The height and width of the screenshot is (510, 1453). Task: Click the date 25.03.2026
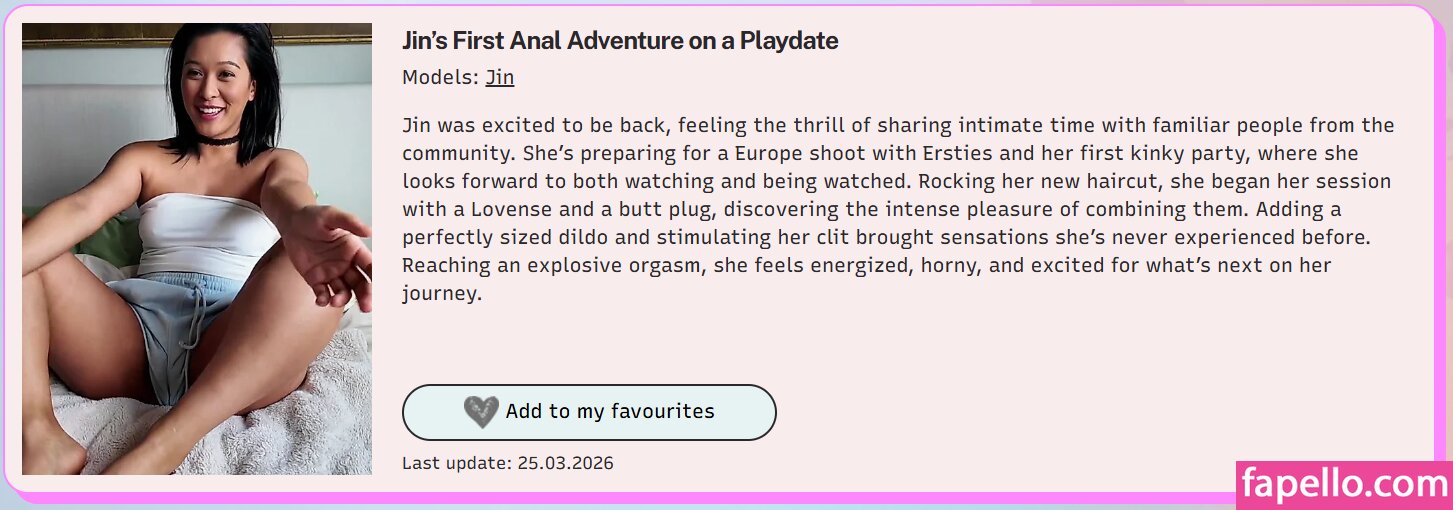(x=565, y=463)
